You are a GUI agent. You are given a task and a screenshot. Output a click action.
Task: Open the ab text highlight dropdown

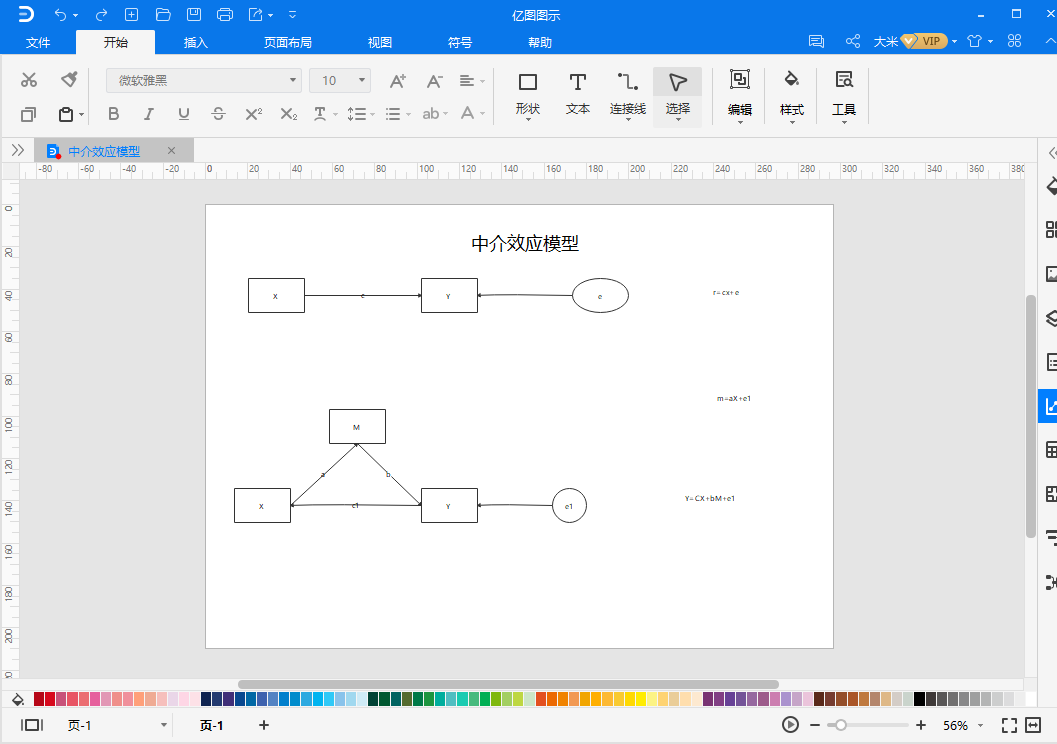tap(435, 114)
